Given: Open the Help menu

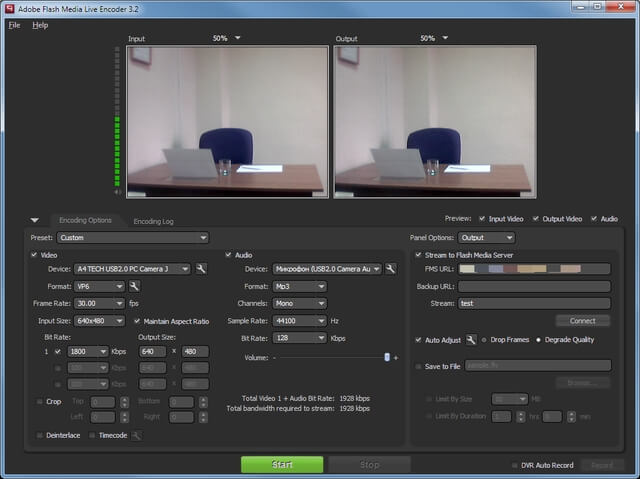Looking at the screenshot, I should (x=40, y=25).
